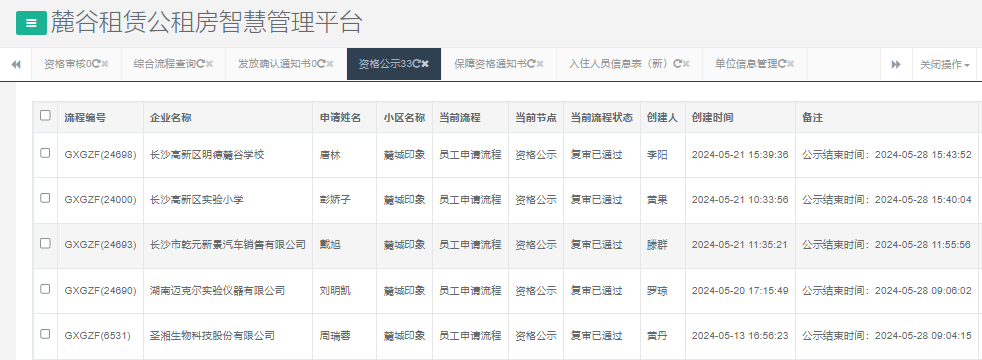Click company 长沙市乾元新景汽车销售有限公司
982x360 pixels.
tap(228, 245)
